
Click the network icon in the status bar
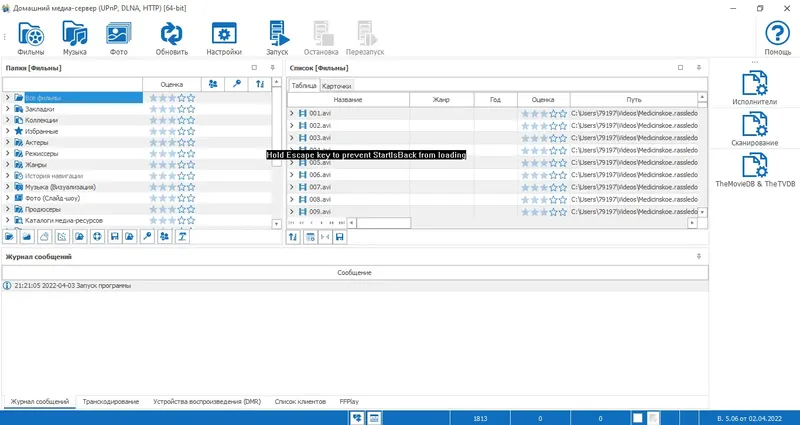[357, 418]
